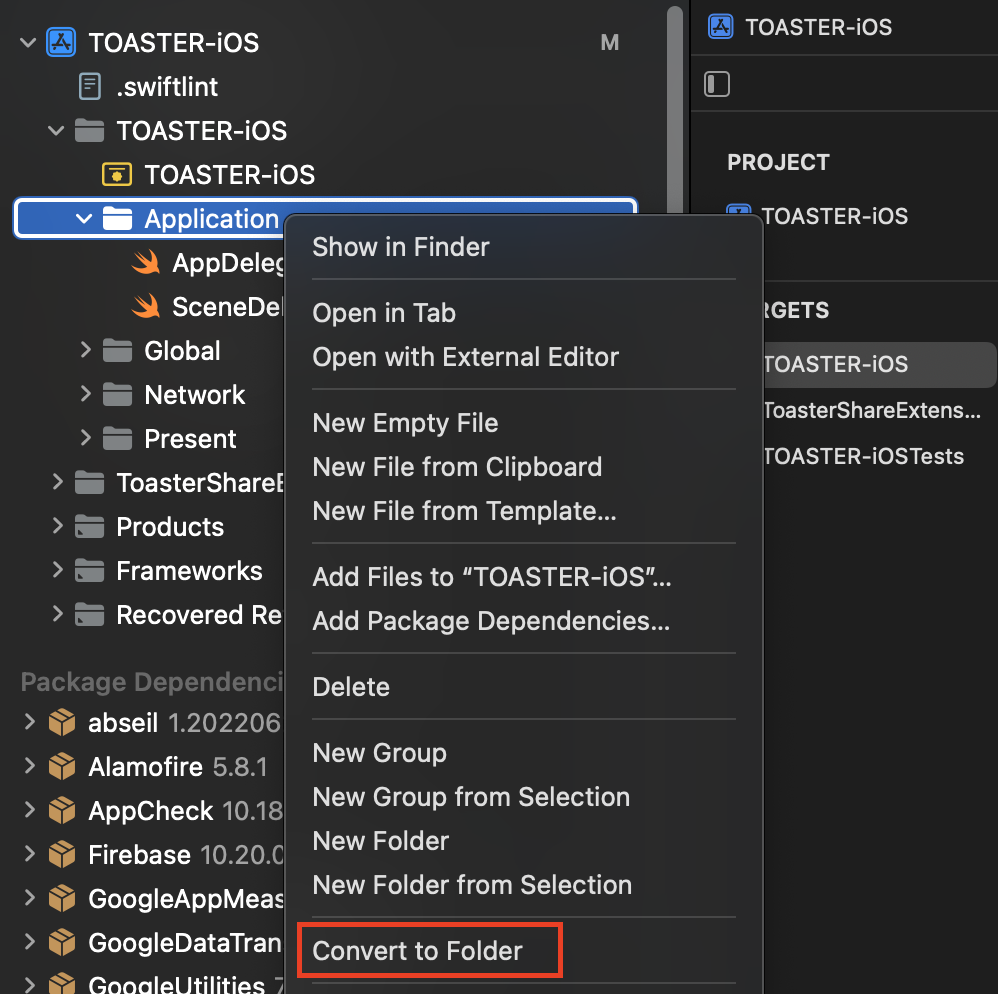This screenshot has width=998, height=994.
Task: Expand the Alamofire package
Action: 29,765
